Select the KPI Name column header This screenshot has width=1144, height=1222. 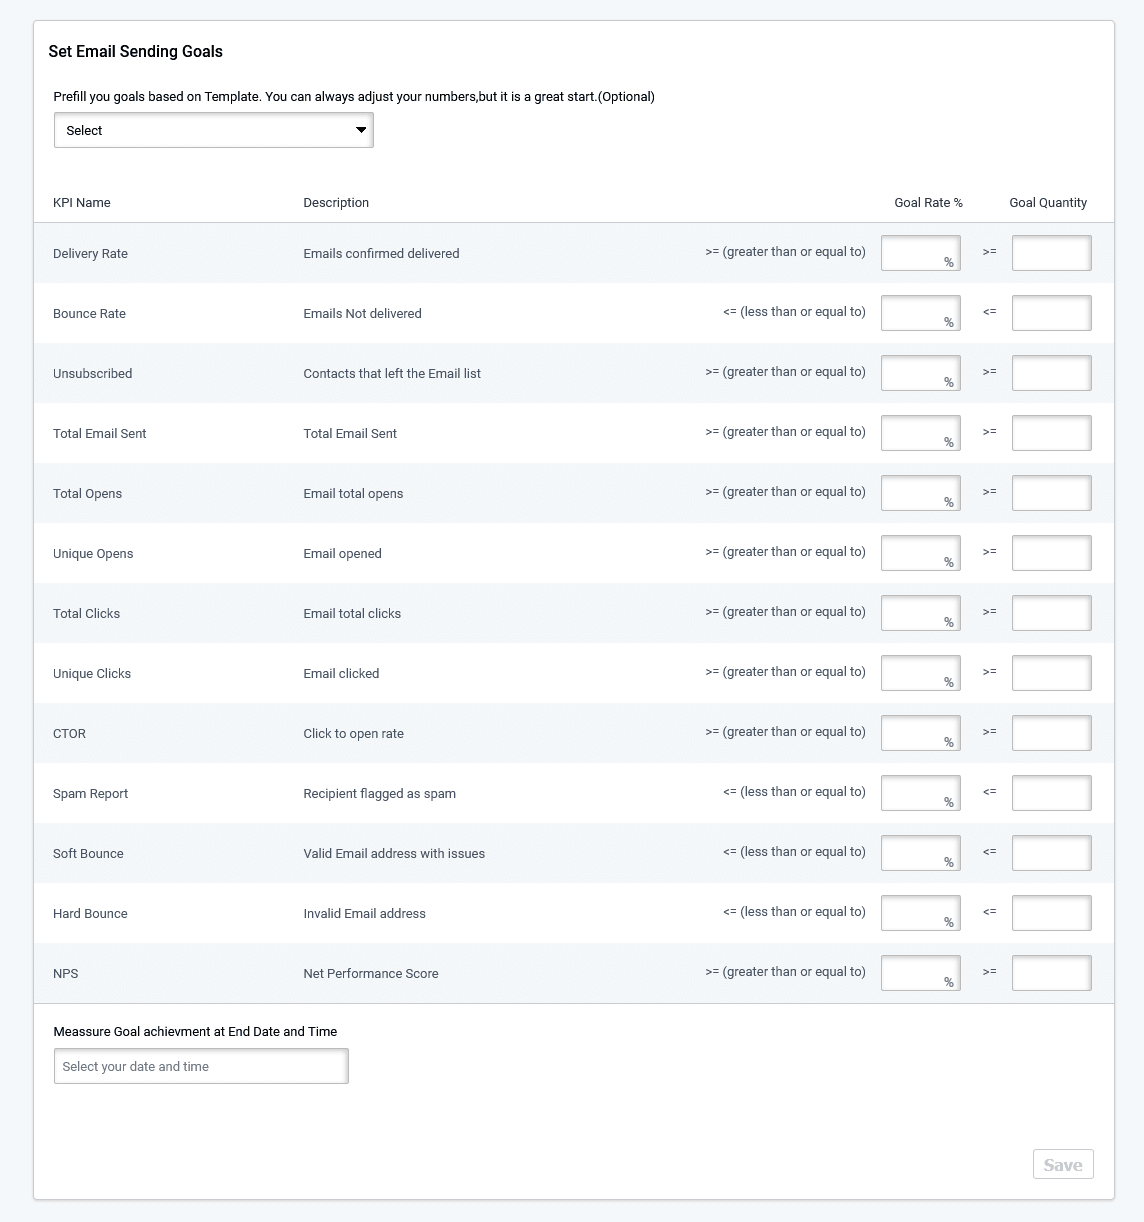click(x=81, y=202)
